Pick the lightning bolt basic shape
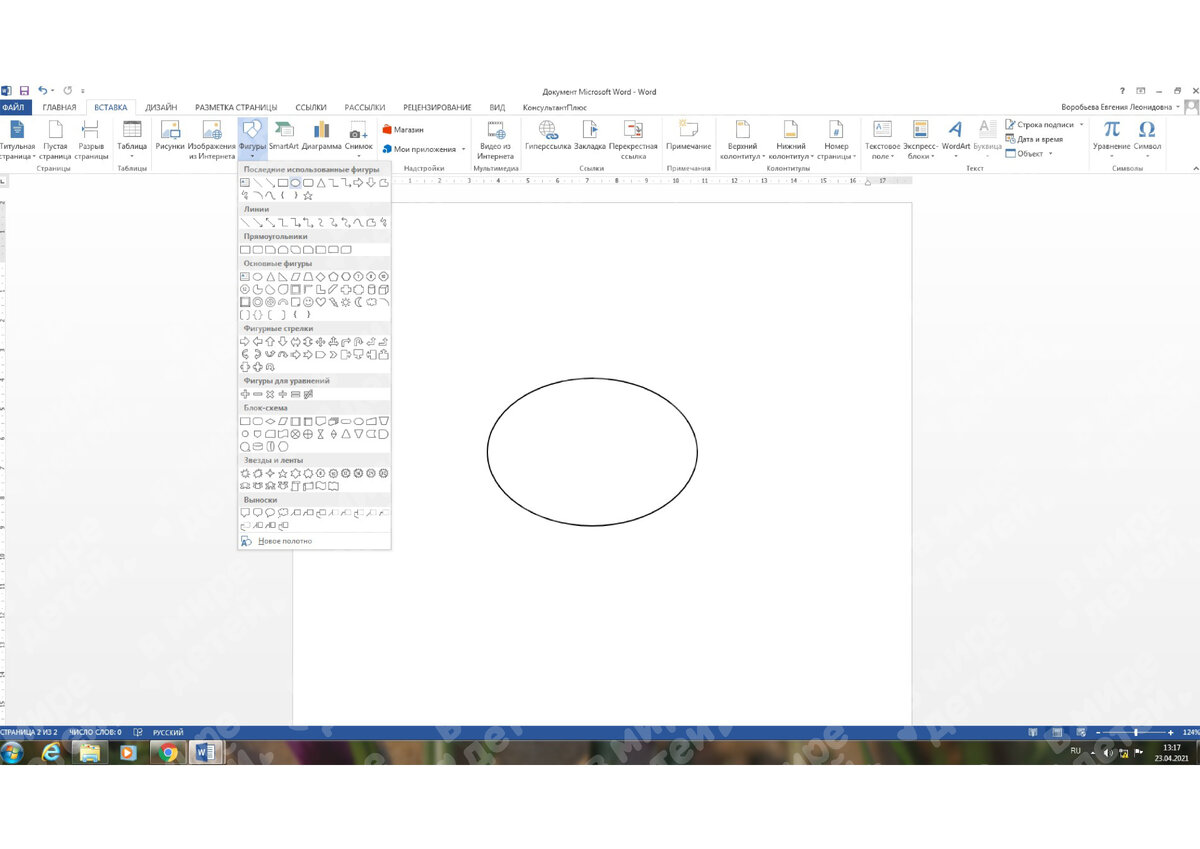1200x849 pixels. pos(333,302)
